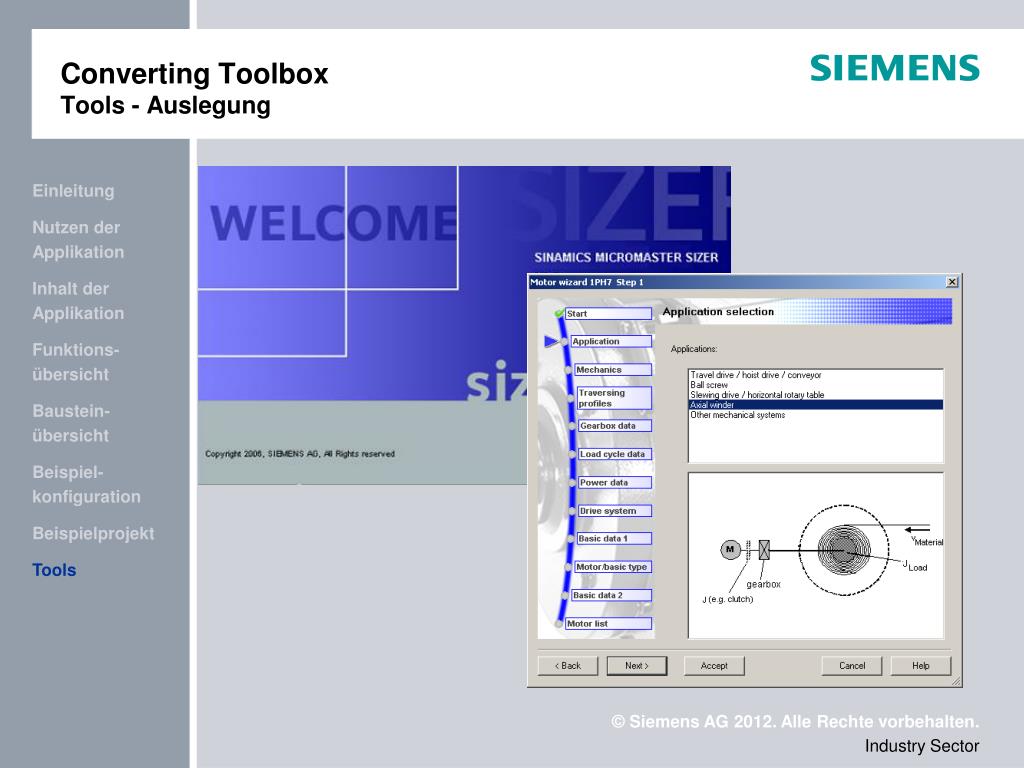
Task: Jump to the Motor list step
Action: point(608,624)
